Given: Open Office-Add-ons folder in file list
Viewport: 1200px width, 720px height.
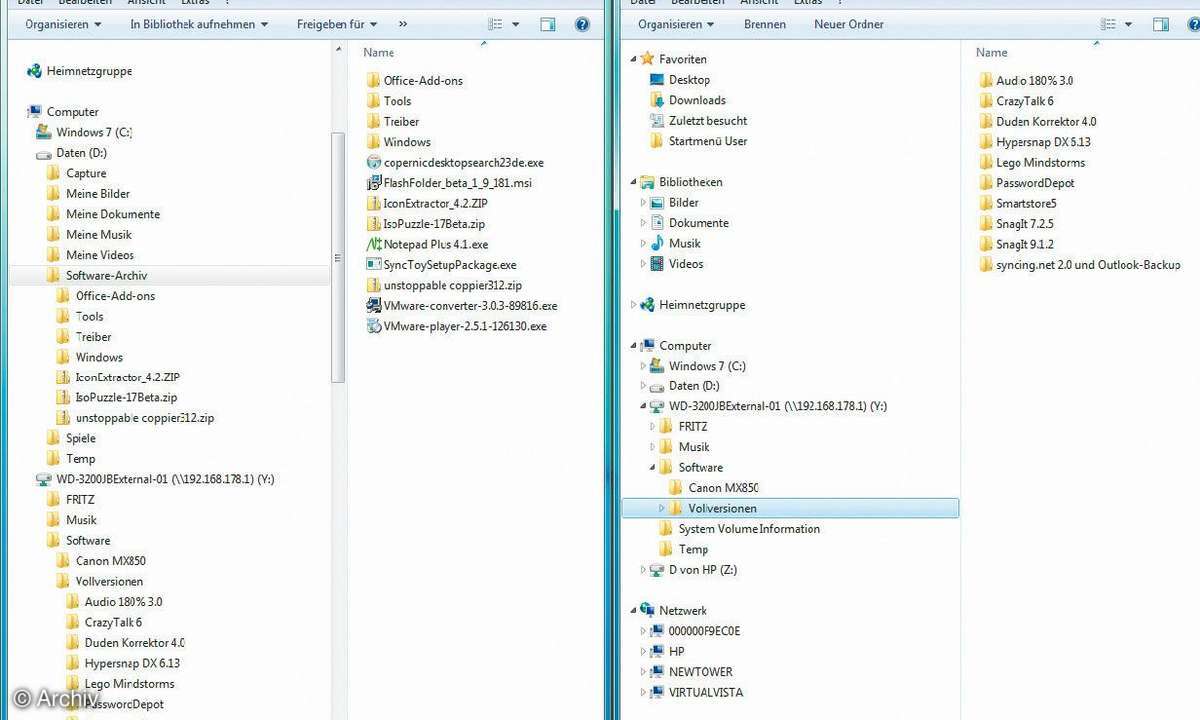Looking at the screenshot, I should [414, 80].
